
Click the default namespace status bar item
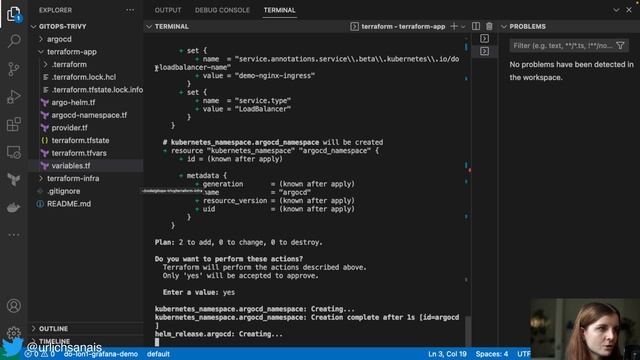pyautogui.click(x=158, y=354)
